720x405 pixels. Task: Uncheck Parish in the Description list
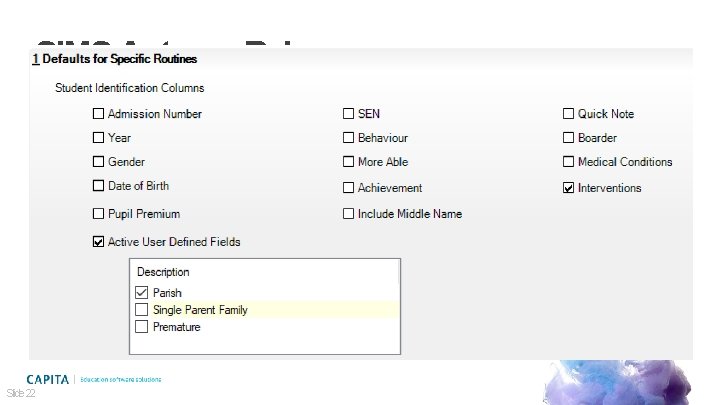point(141,293)
